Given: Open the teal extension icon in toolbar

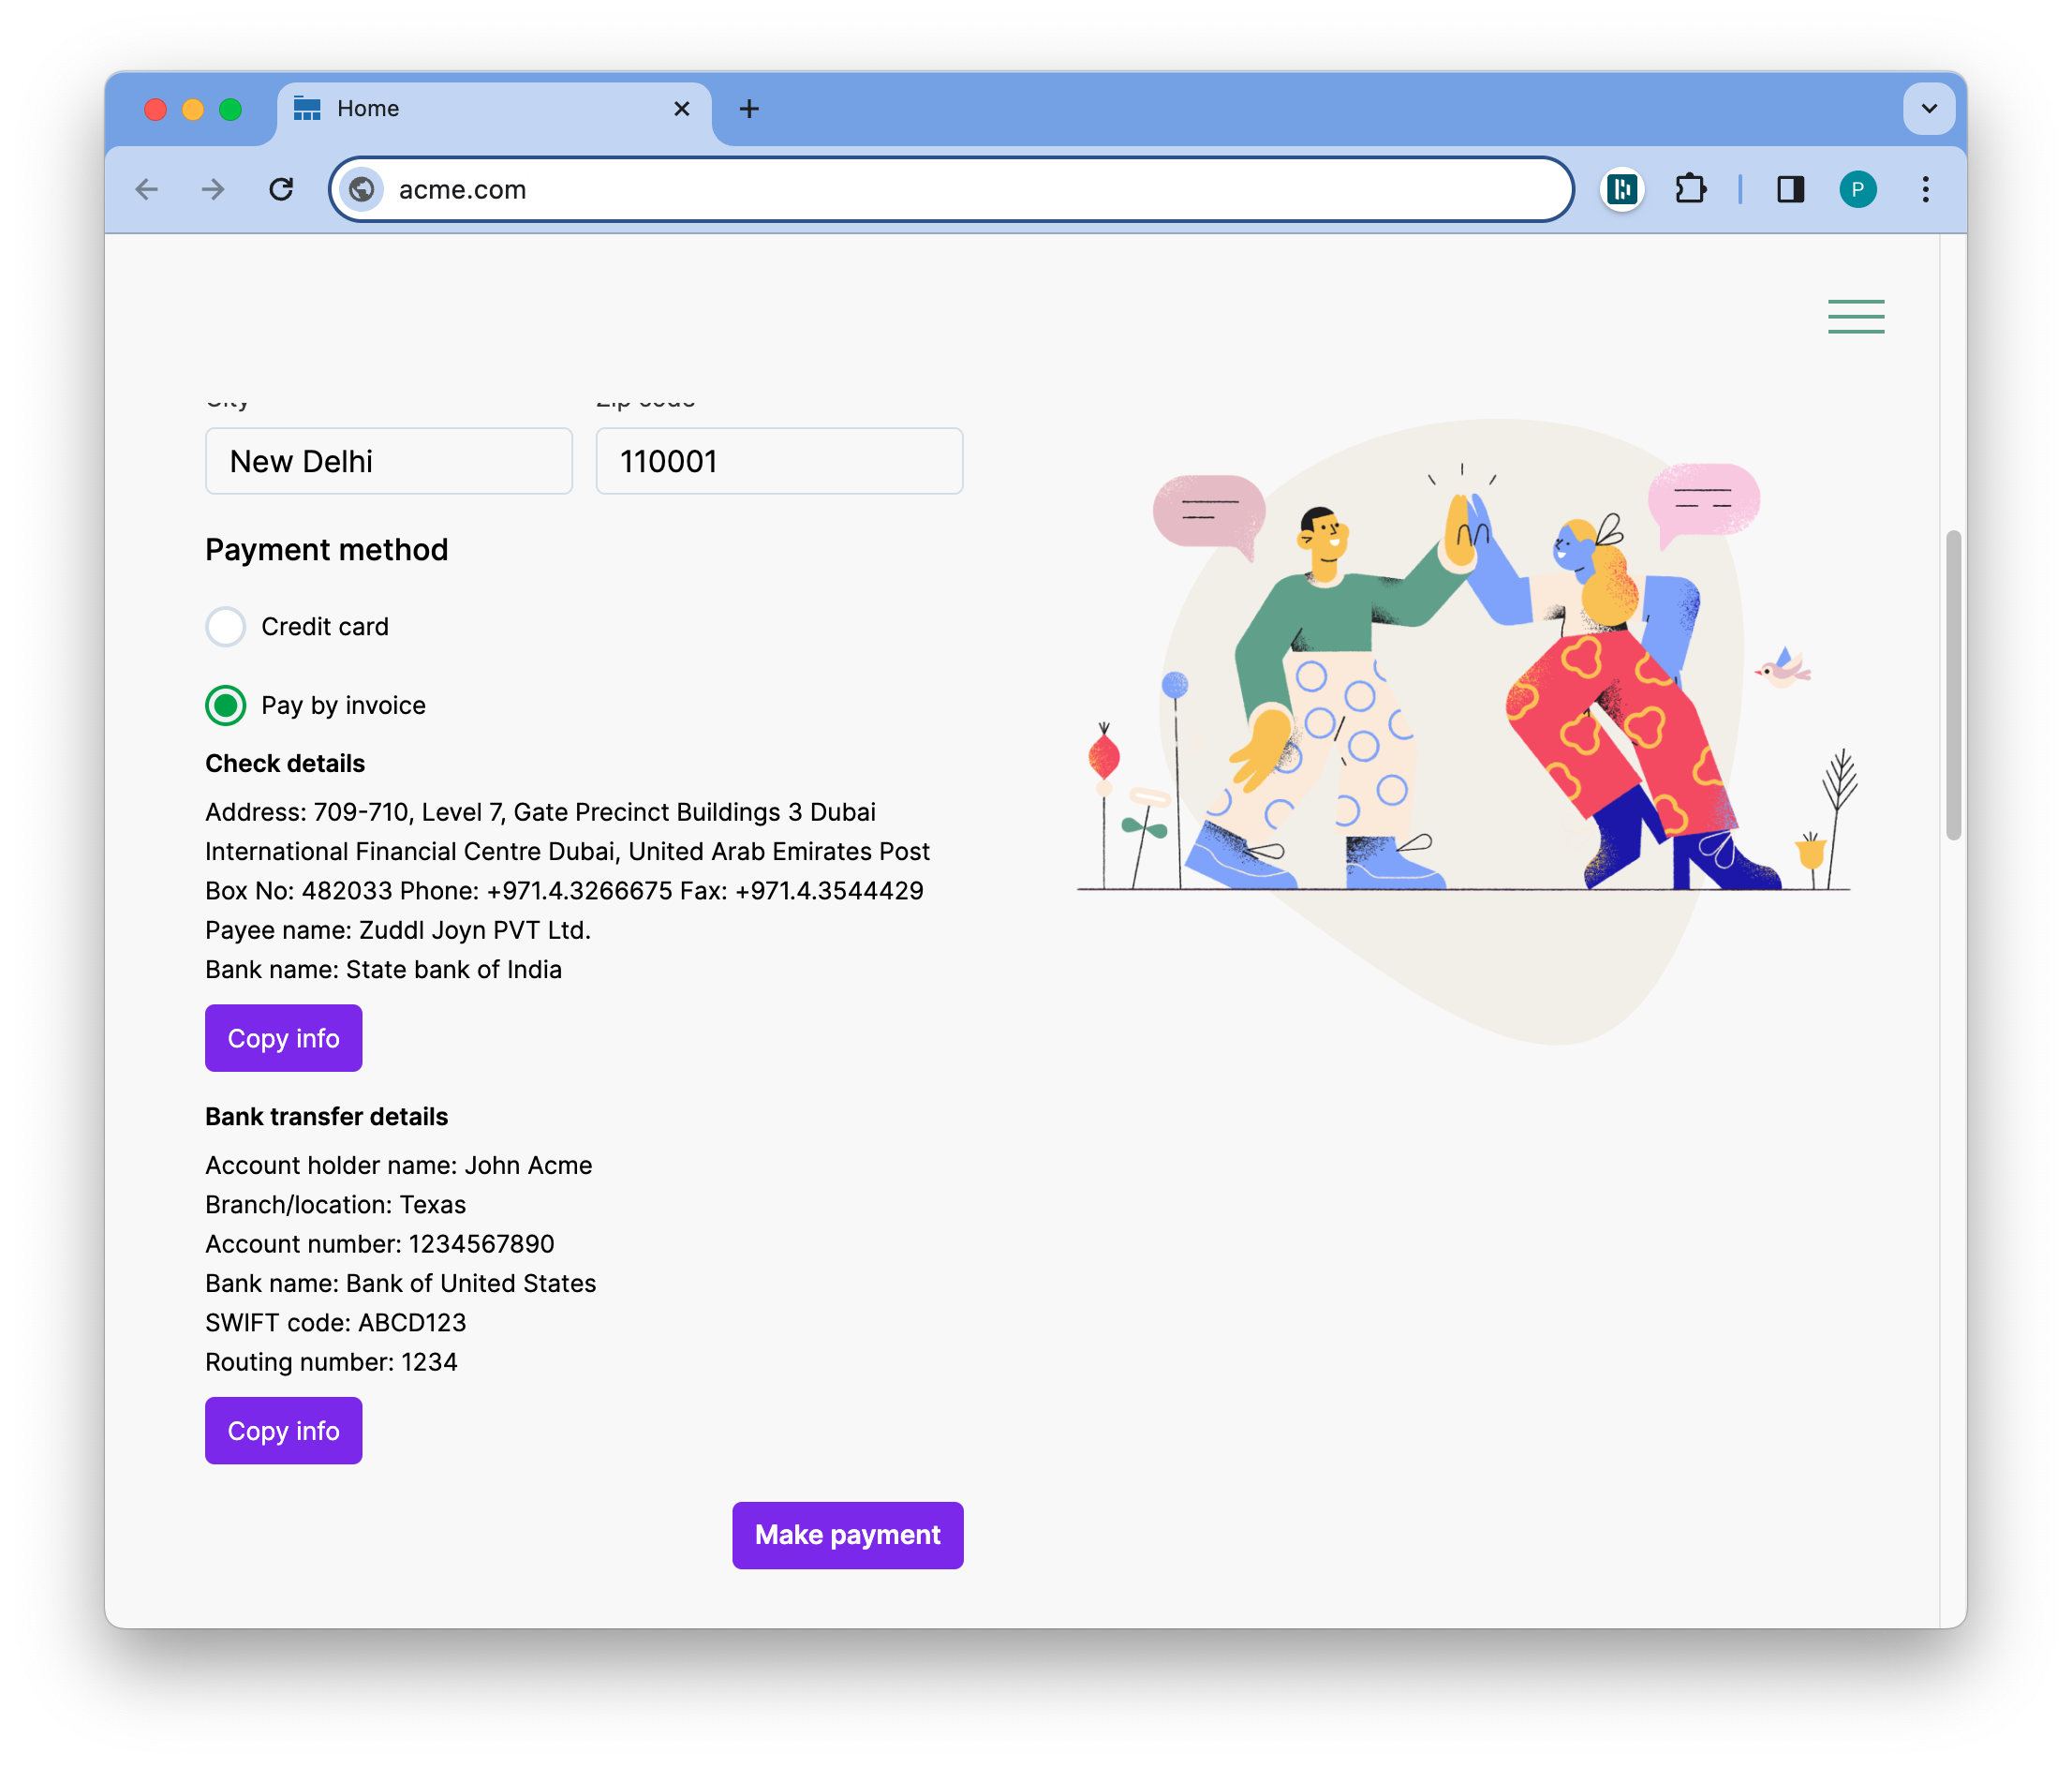Looking at the screenshot, I should pyautogui.click(x=1622, y=189).
